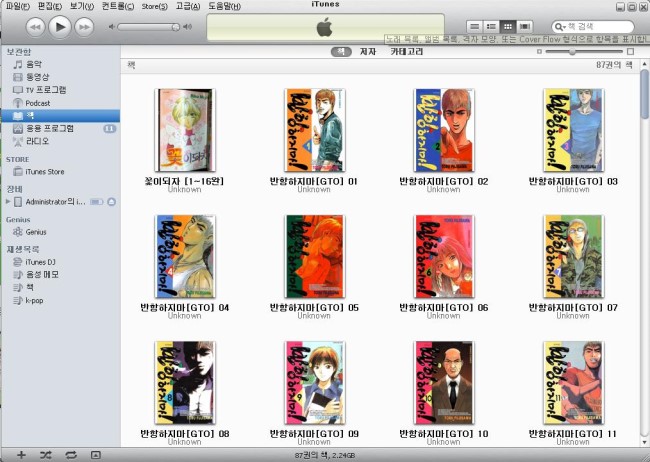Image resolution: width=650 pixels, height=462 pixels.
Task: Click the low volume speaker icon
Action: click(x=111, y=27)
